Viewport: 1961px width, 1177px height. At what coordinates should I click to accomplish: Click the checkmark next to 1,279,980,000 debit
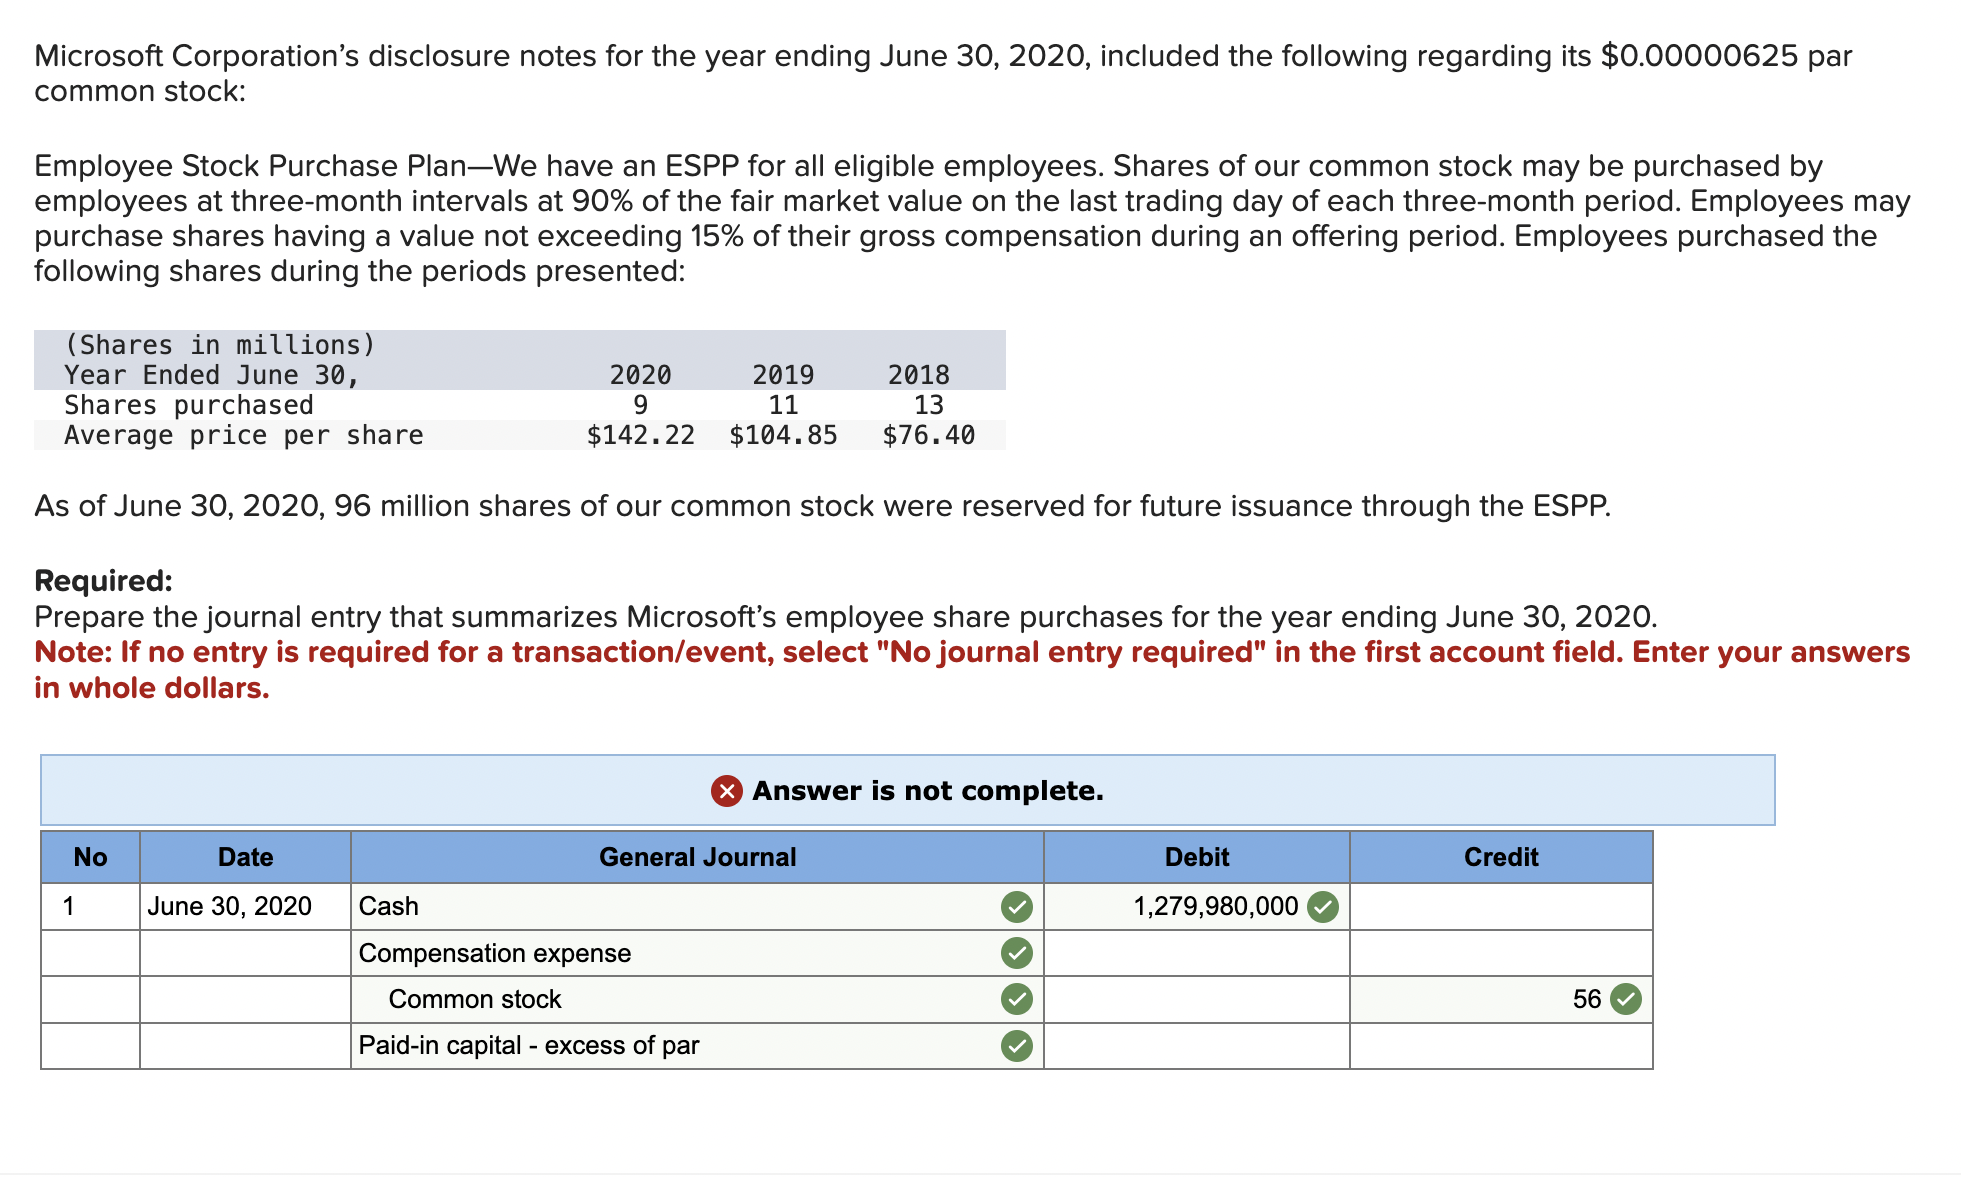pyautogui.click(x=1323, y=907)
